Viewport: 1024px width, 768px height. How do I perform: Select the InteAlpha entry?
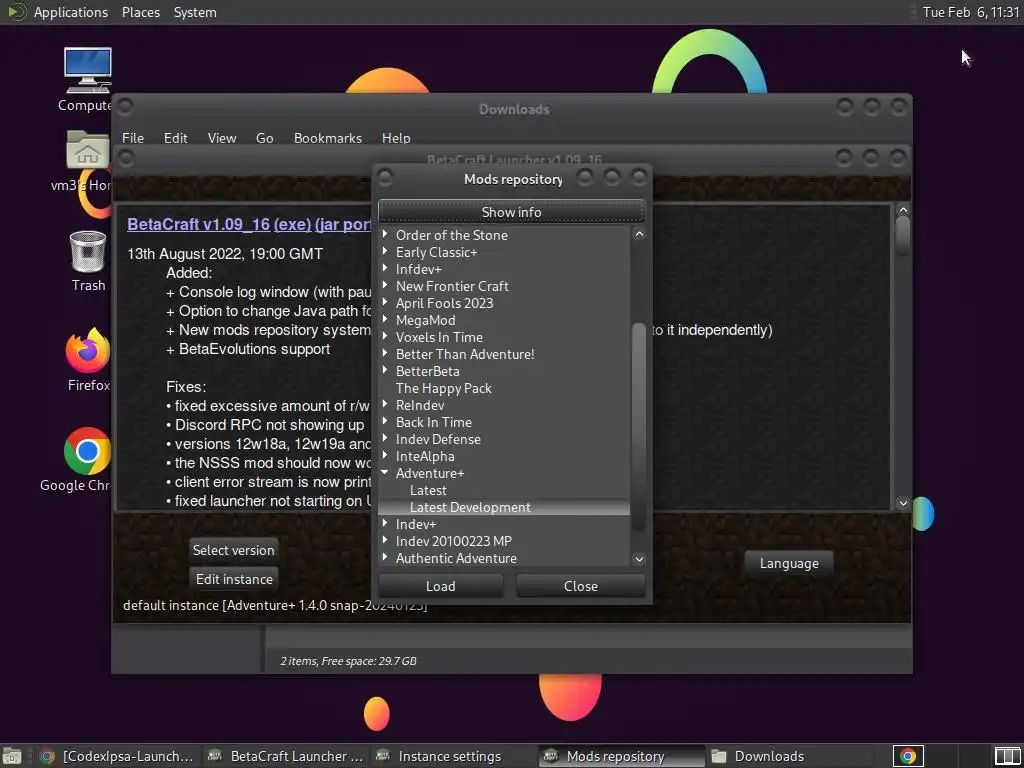point(424,456)
